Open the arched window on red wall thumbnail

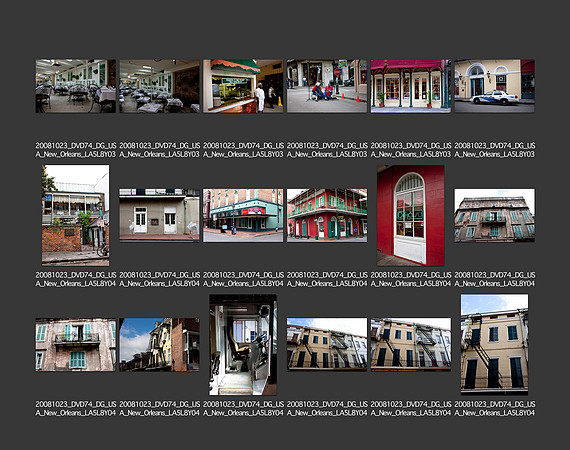[411, 216]
